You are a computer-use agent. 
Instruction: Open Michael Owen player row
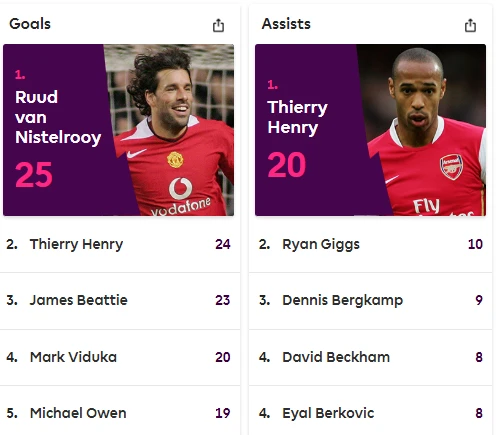120,413
